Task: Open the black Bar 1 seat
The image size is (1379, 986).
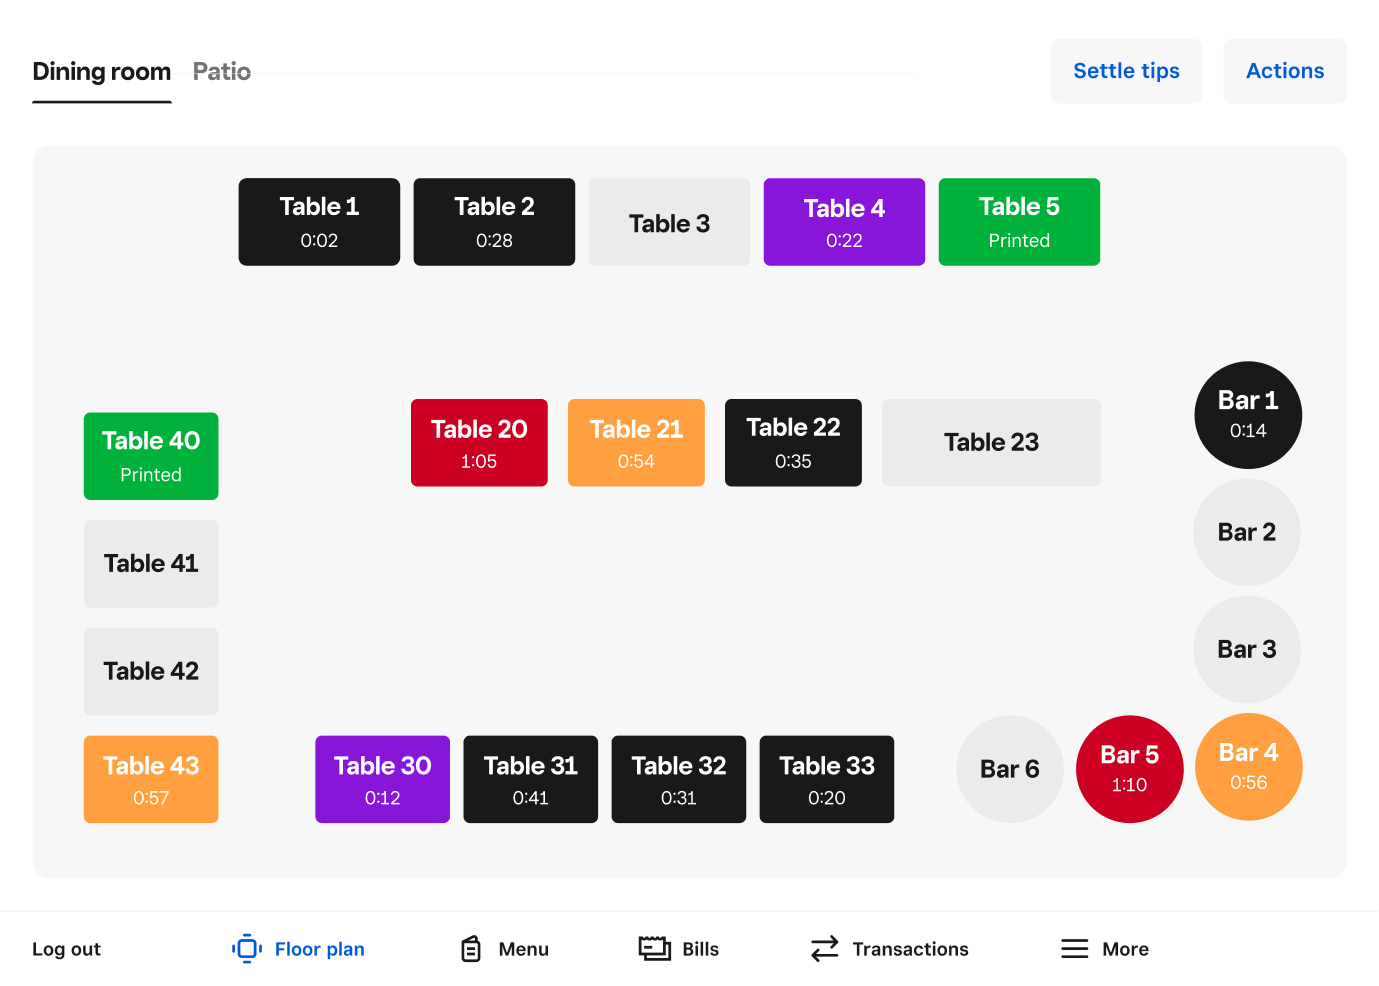Action: (1248, 415)
